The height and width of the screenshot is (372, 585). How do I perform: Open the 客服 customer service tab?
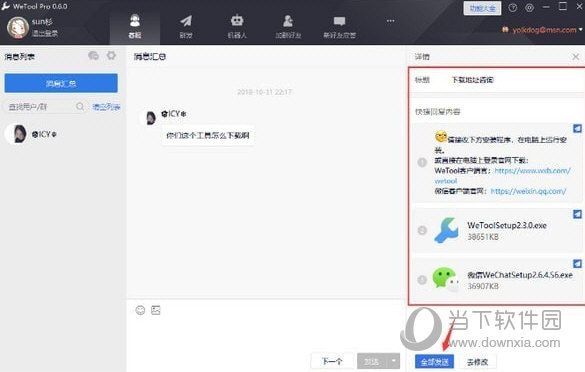click(135, 26)
